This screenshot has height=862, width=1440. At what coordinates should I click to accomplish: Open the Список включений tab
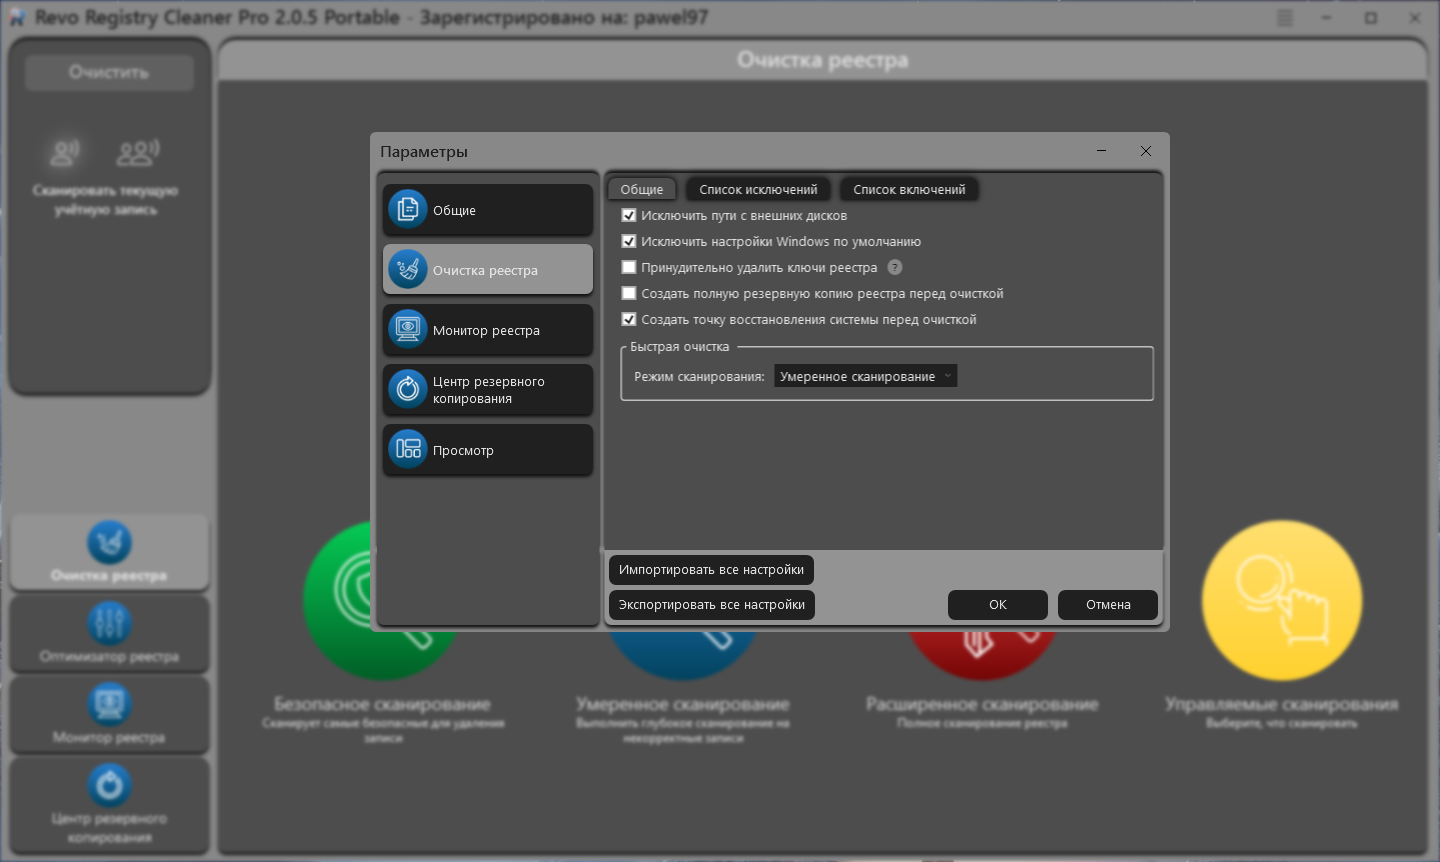click(909, 189)
